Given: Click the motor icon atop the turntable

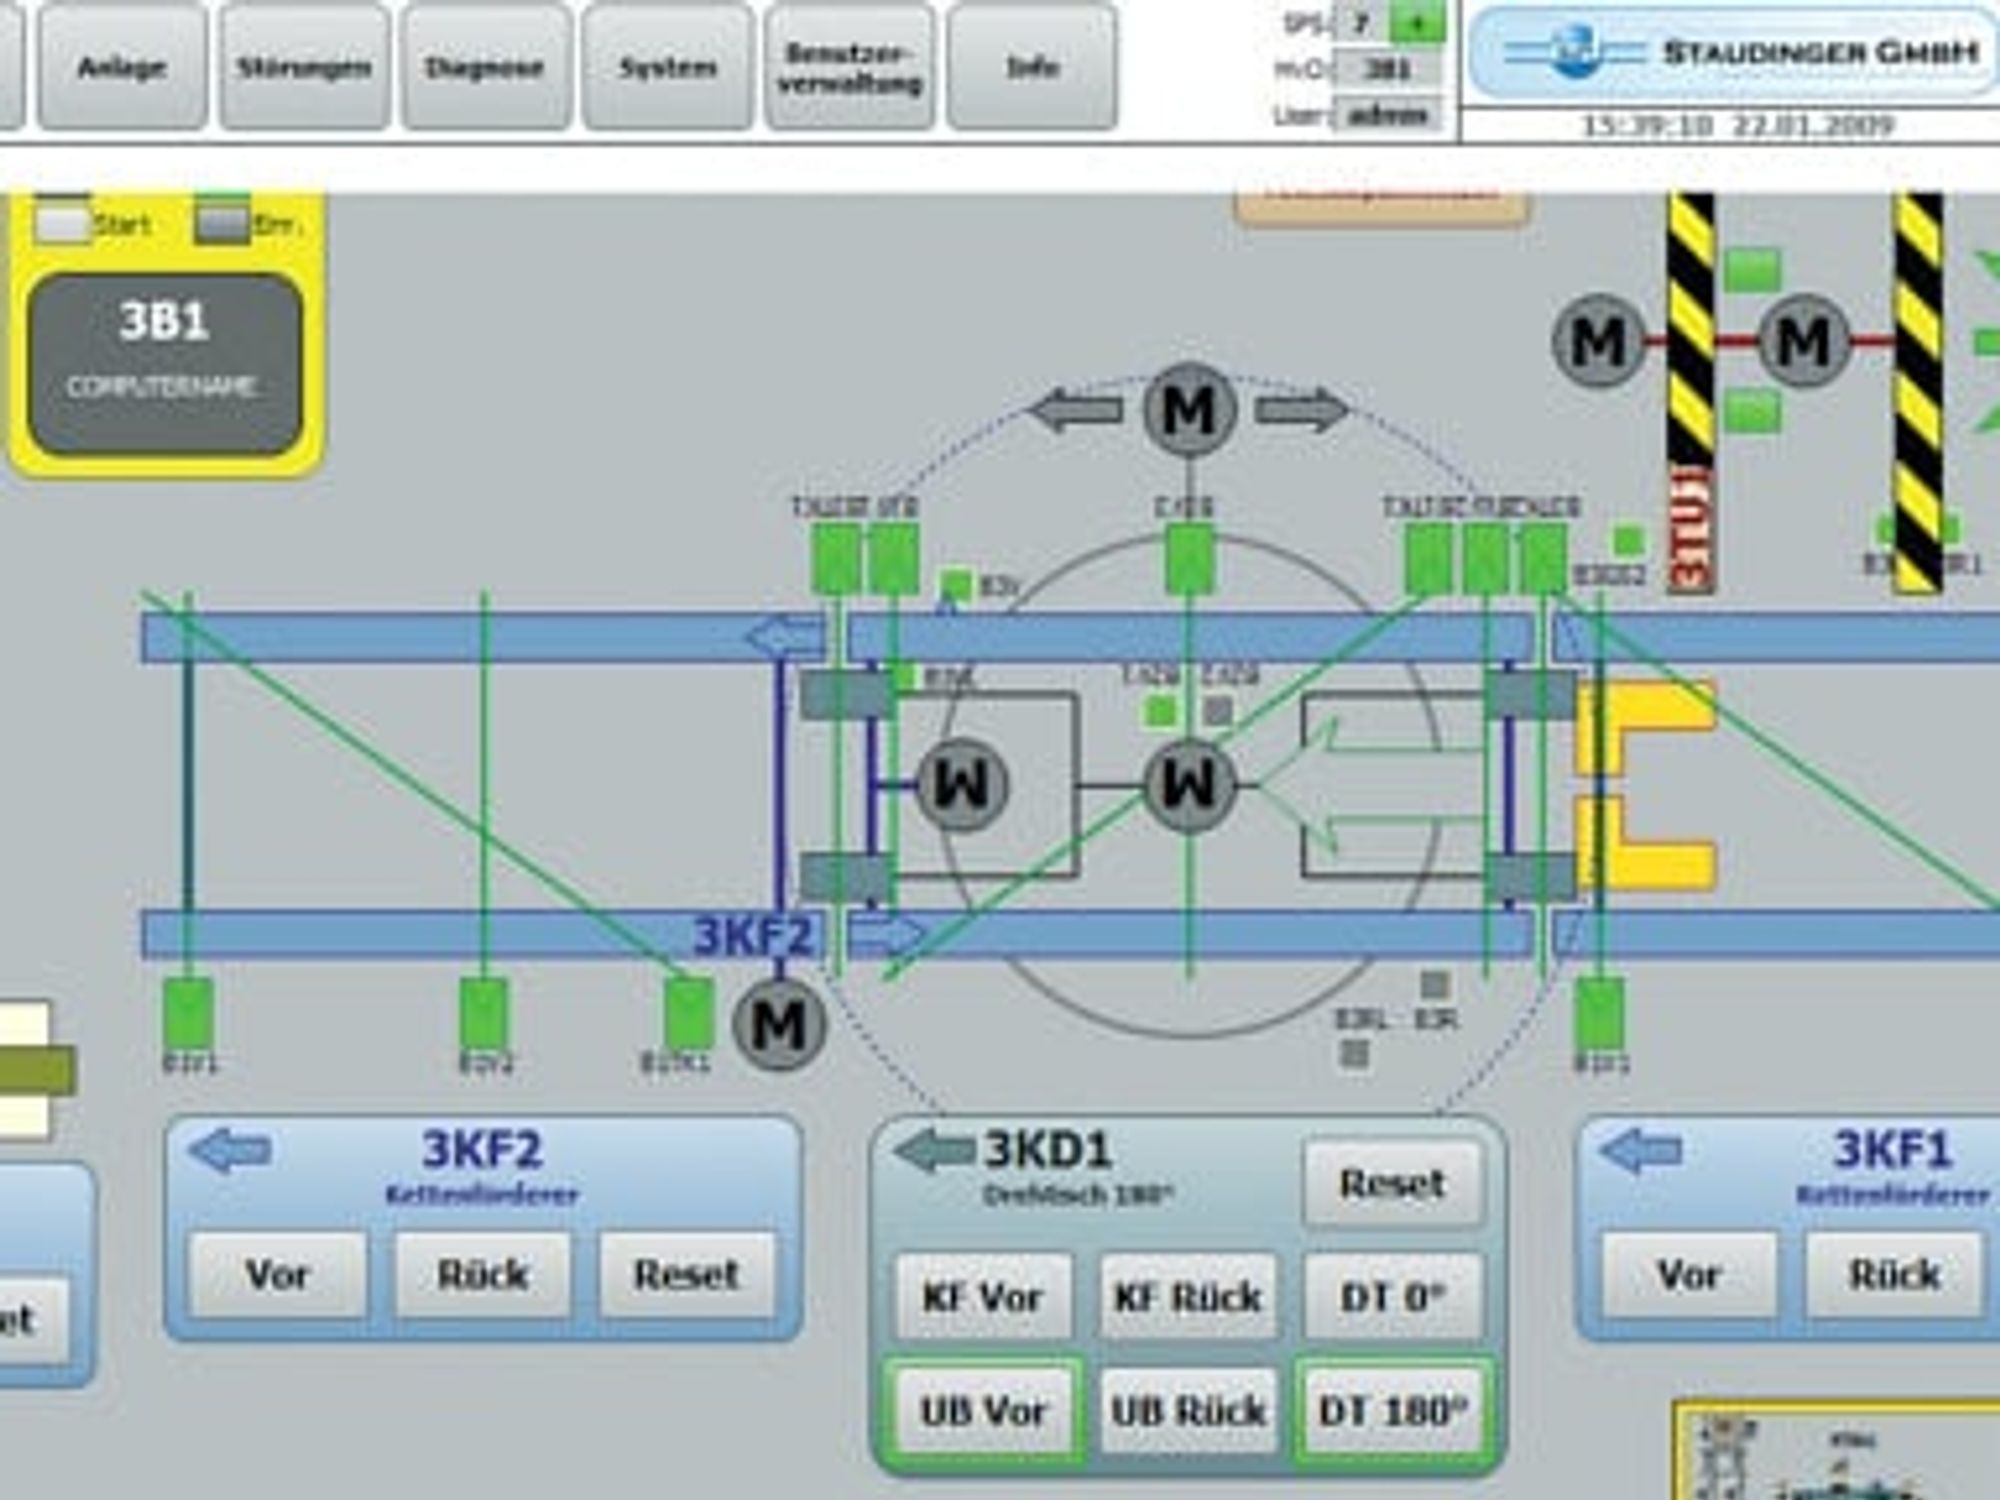Looking at the screenshot, I should [1188, 409].
